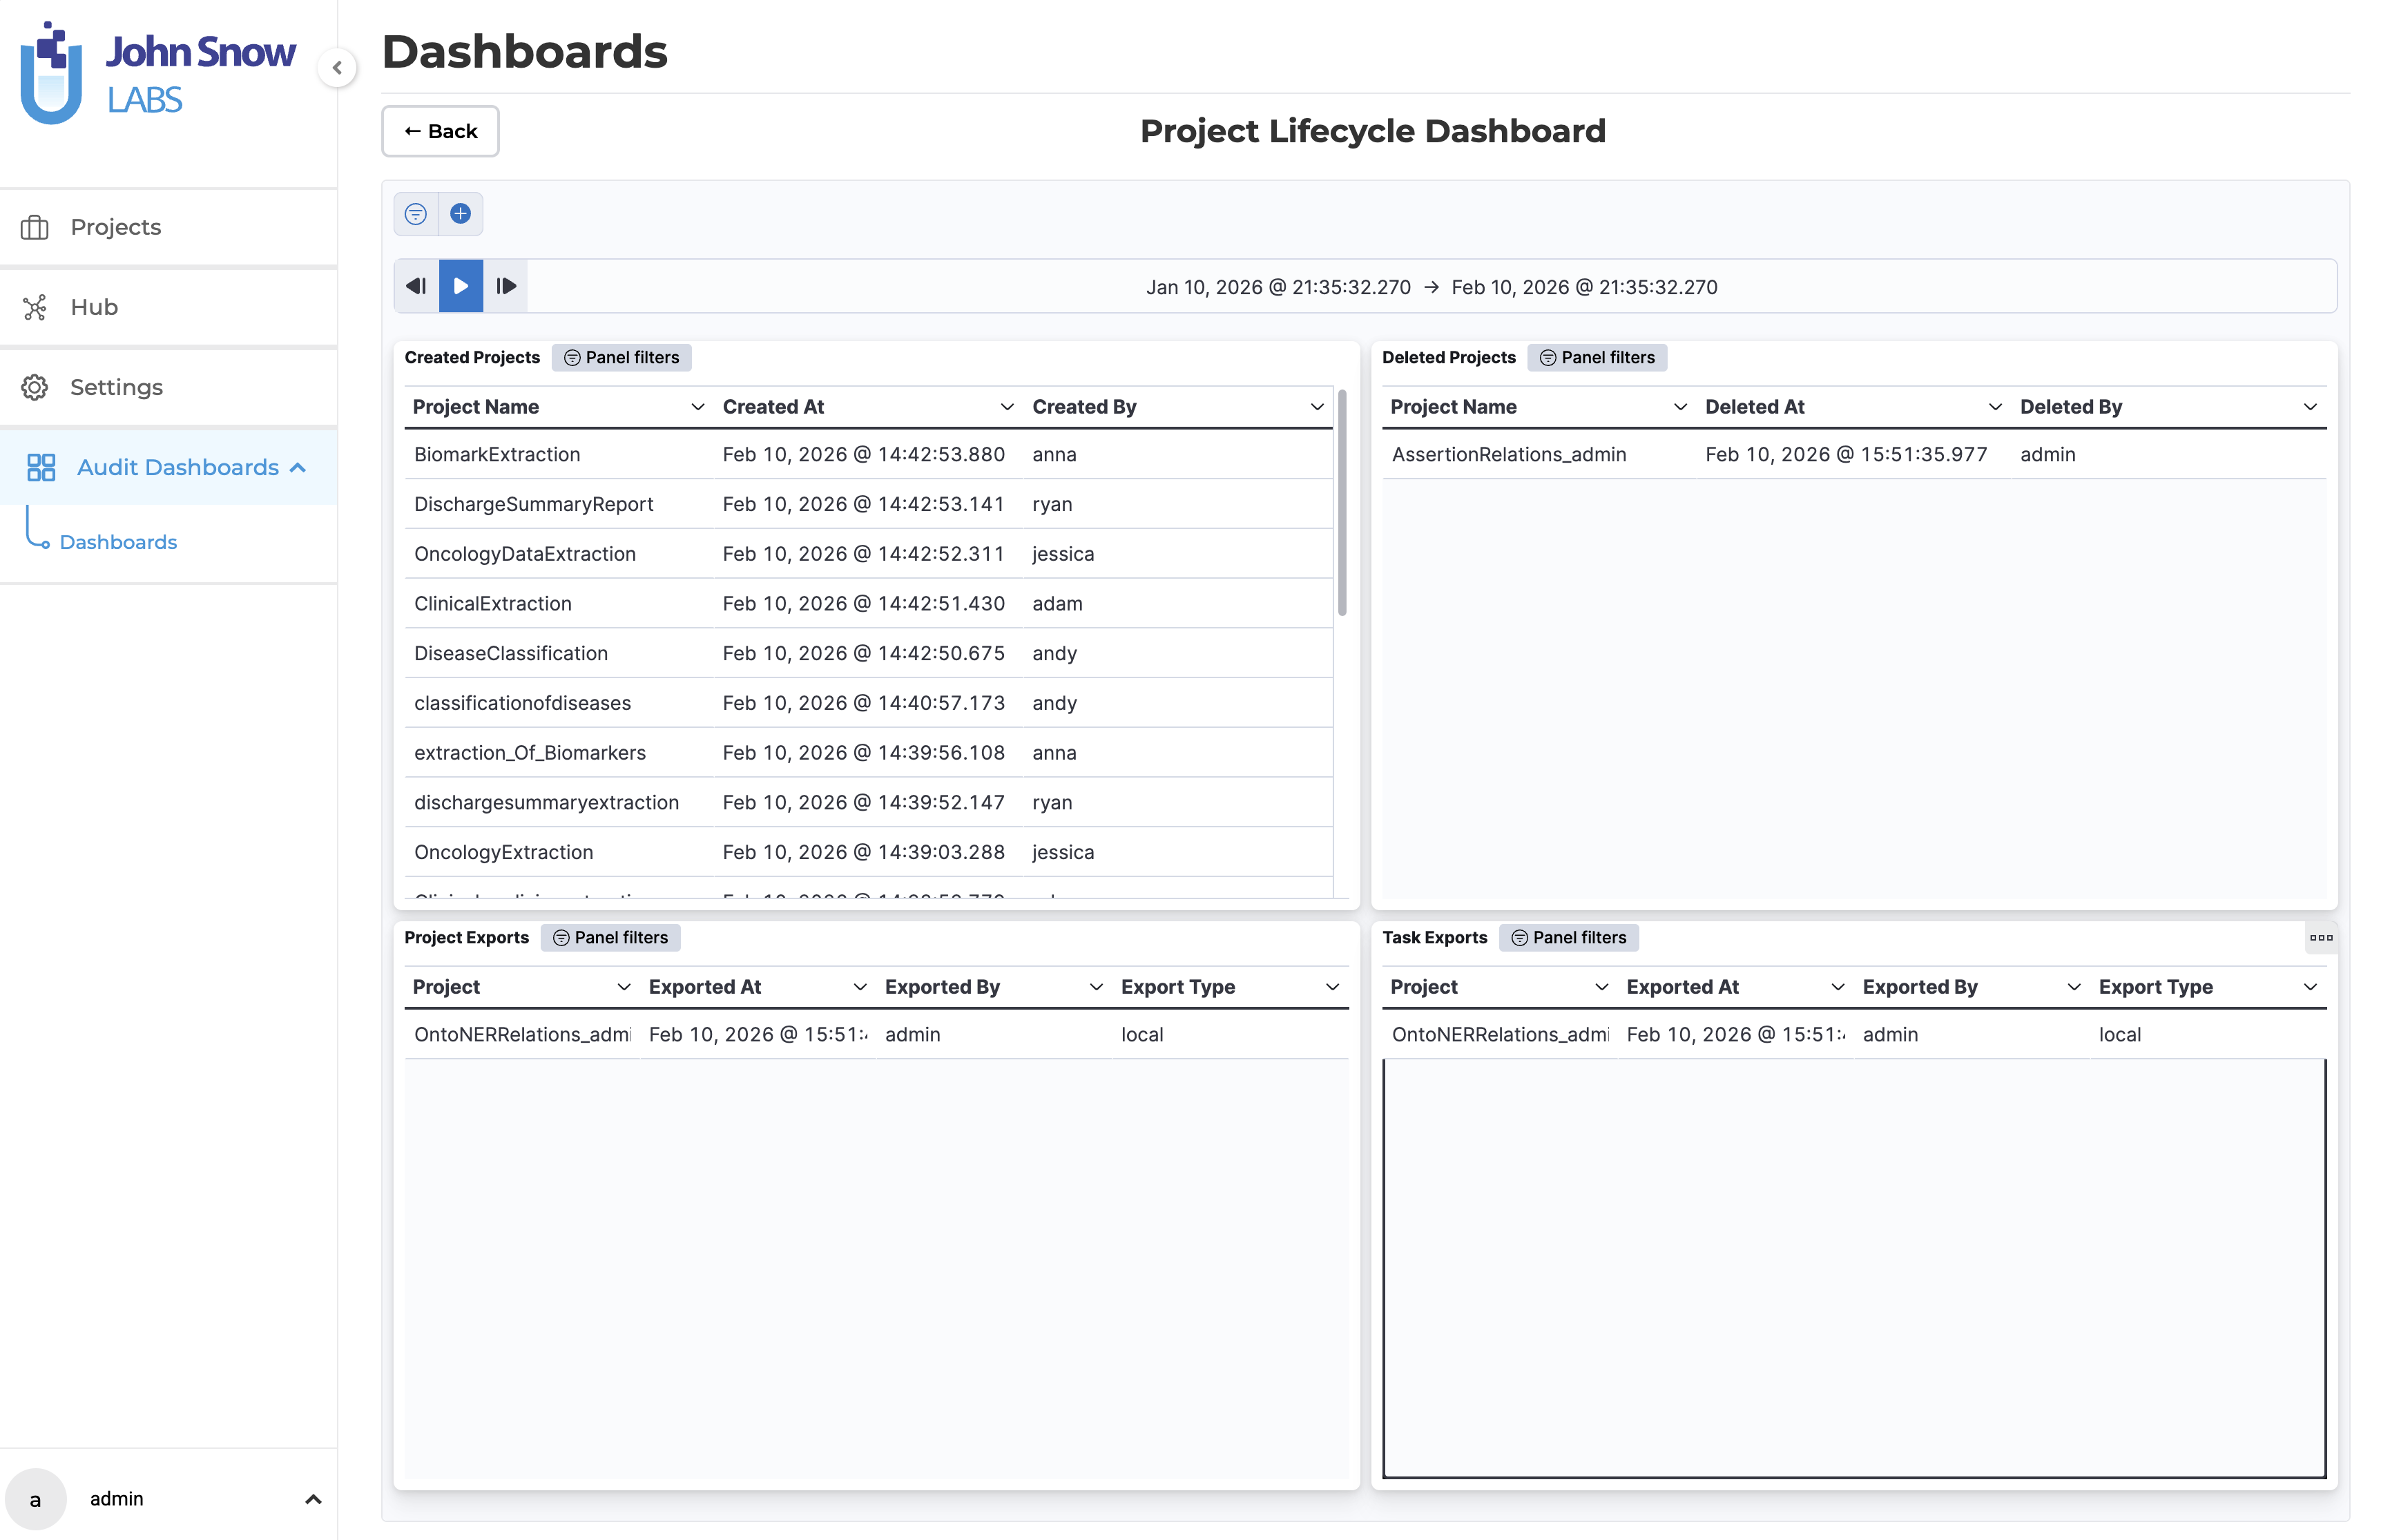Open Panel filters for Created Projects
This screenshot has width=2381, height=1540.
(x=621, y=357)
